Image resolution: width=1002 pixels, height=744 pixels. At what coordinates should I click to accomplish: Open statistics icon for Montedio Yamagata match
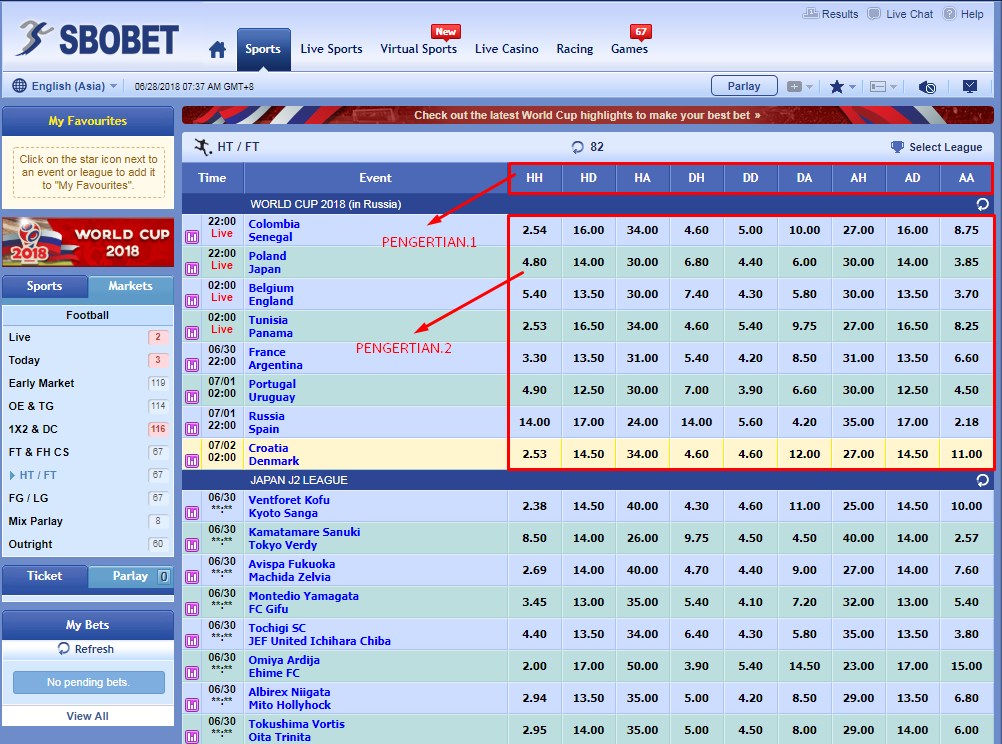click(192, 609)
